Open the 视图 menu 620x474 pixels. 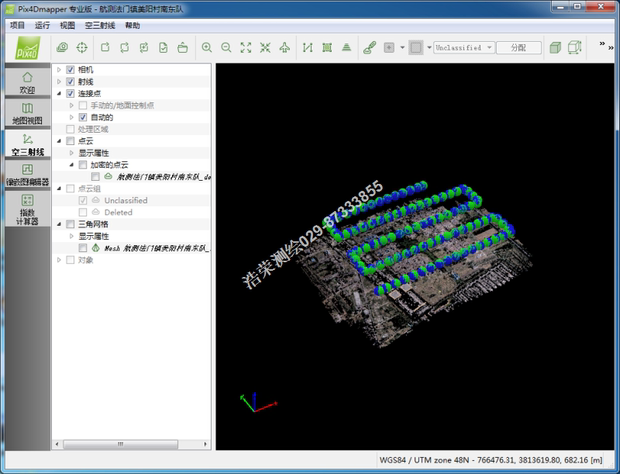[67, 26]
